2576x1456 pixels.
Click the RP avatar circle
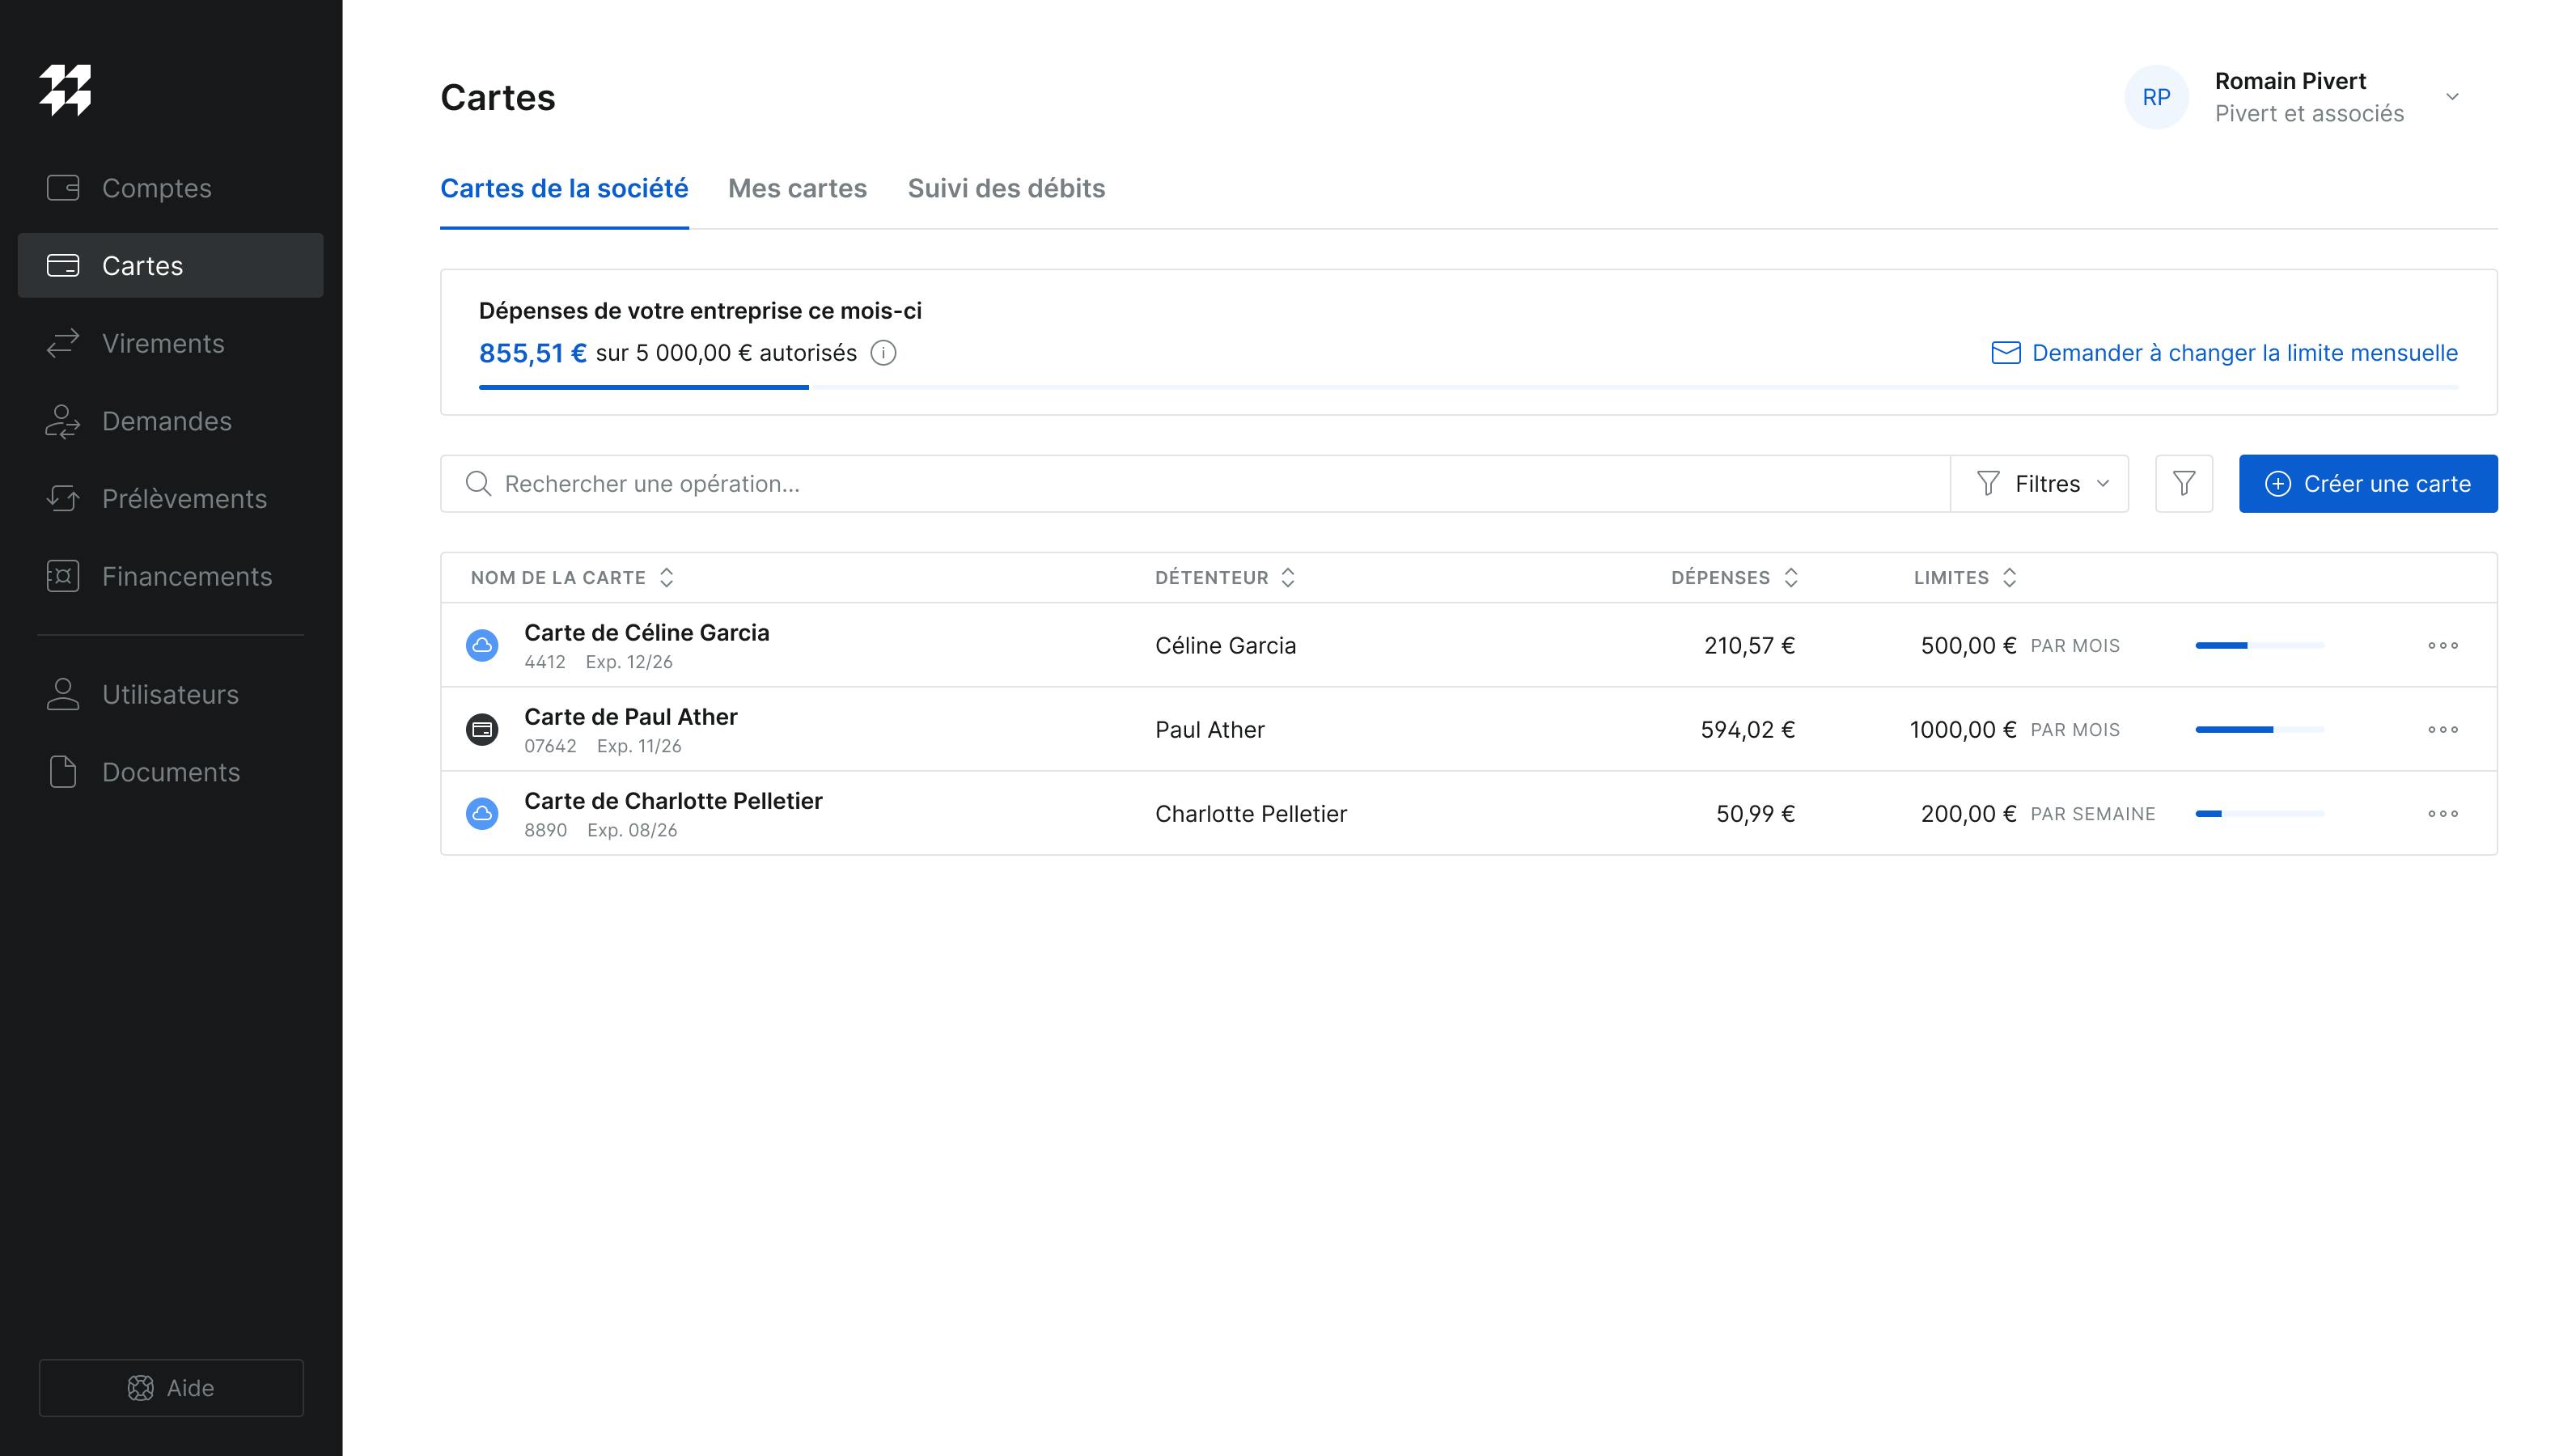(2156, 97)
